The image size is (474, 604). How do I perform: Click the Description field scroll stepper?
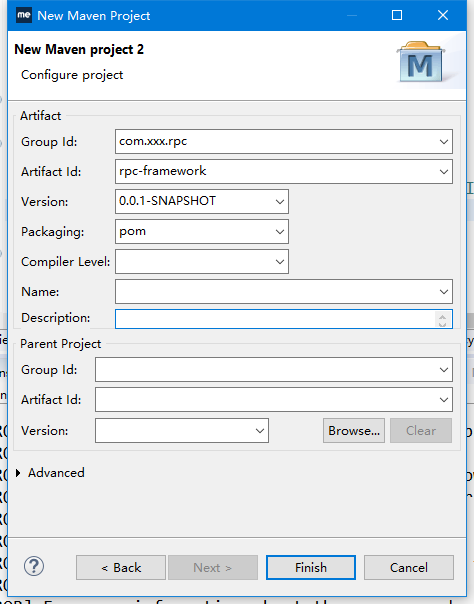click(x=442, y=319)
